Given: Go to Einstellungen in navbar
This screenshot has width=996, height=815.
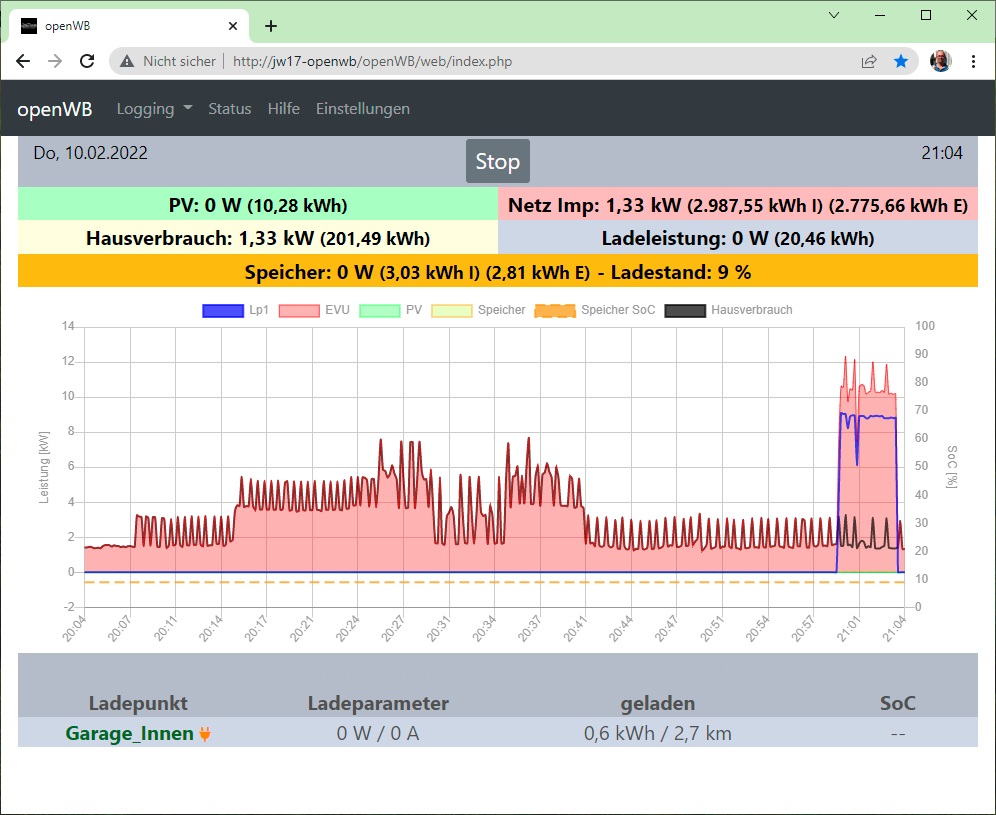Looking at the screenshot, I should [x=362, y=109].
